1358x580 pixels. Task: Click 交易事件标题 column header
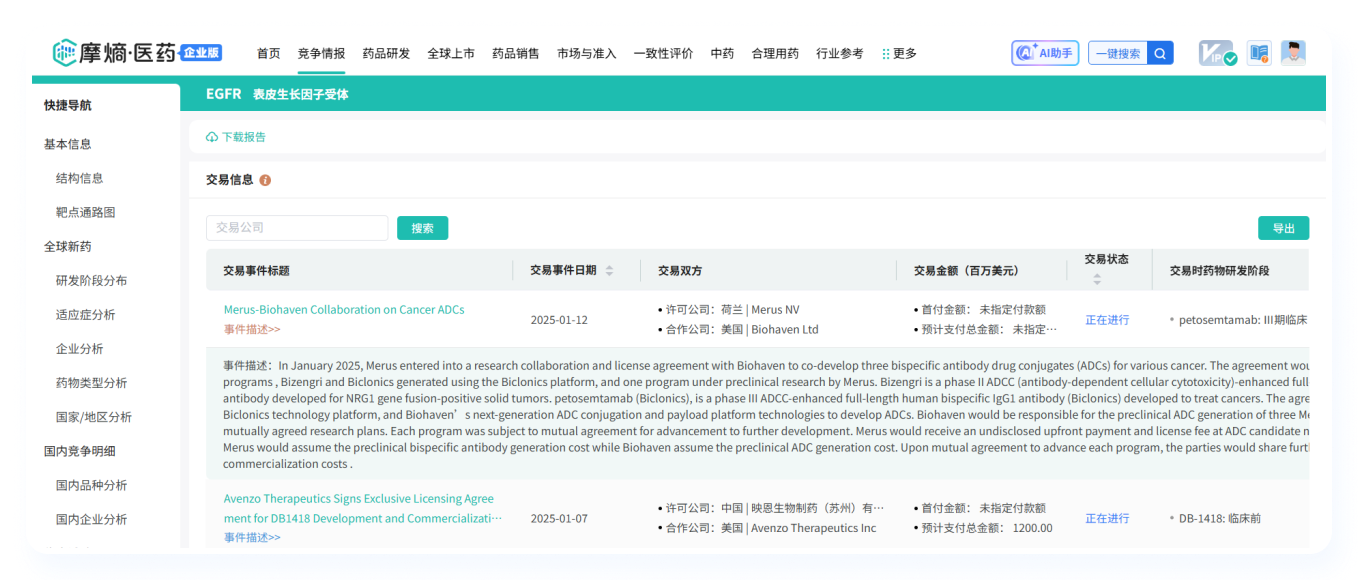pyautogui.click(x=256, y=270)
